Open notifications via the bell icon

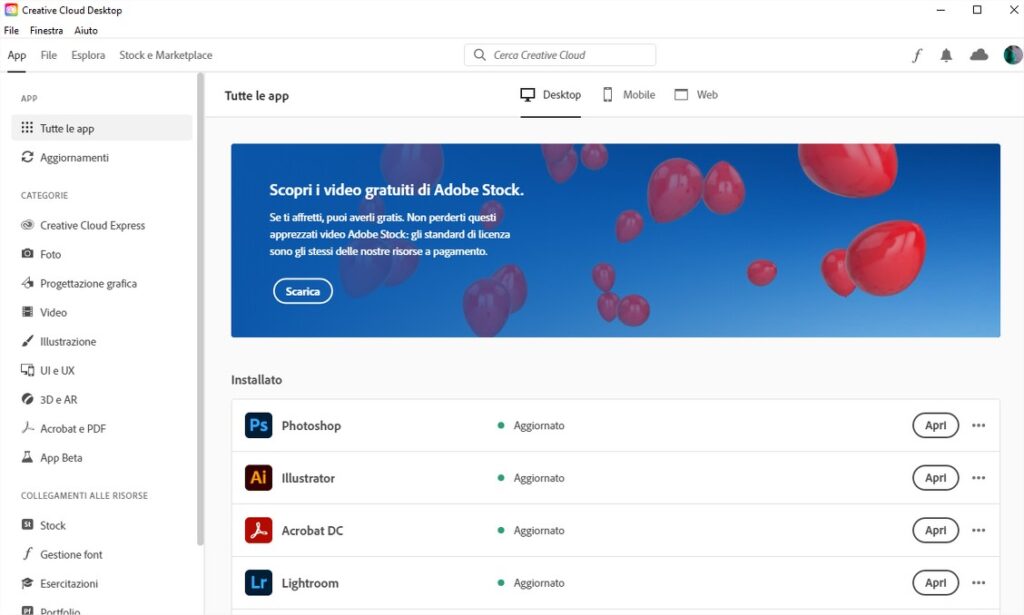click(x=947, y=55)
